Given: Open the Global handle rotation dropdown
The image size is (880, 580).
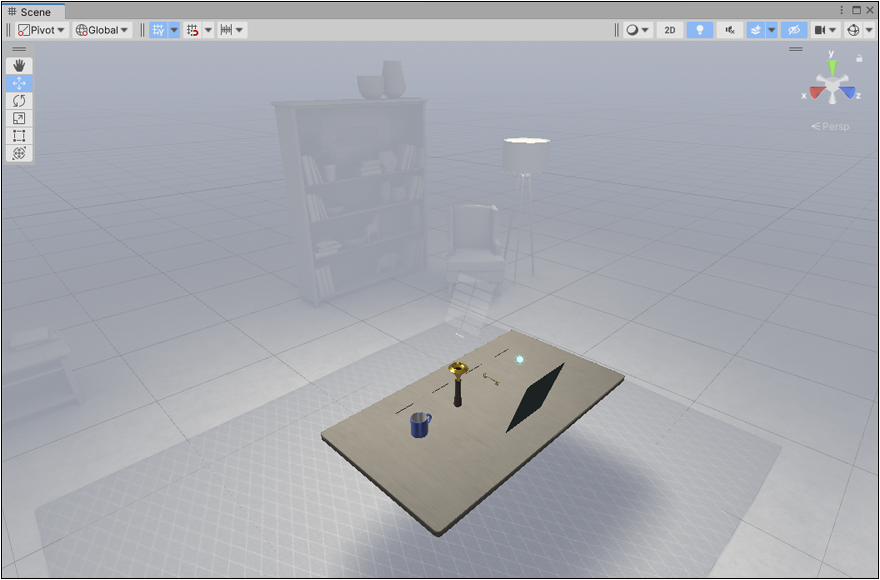Looking at the screenshot, I should tap(103, 30).
